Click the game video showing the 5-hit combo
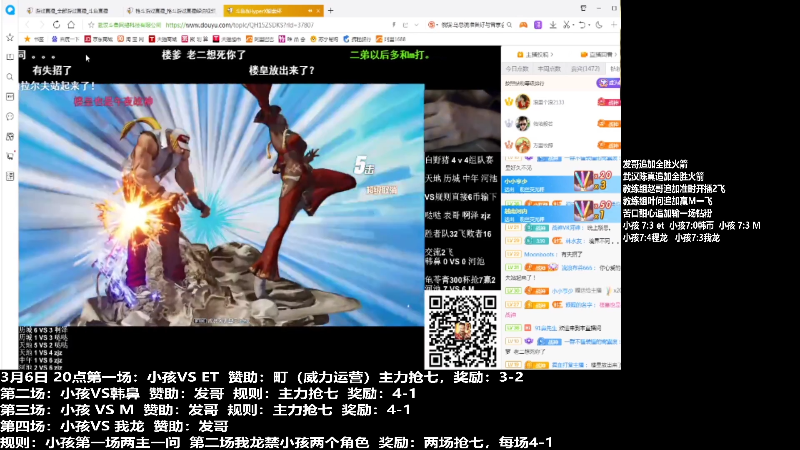Image resolution: width=800 pixels, height=450 pixels. click(221, 205)
